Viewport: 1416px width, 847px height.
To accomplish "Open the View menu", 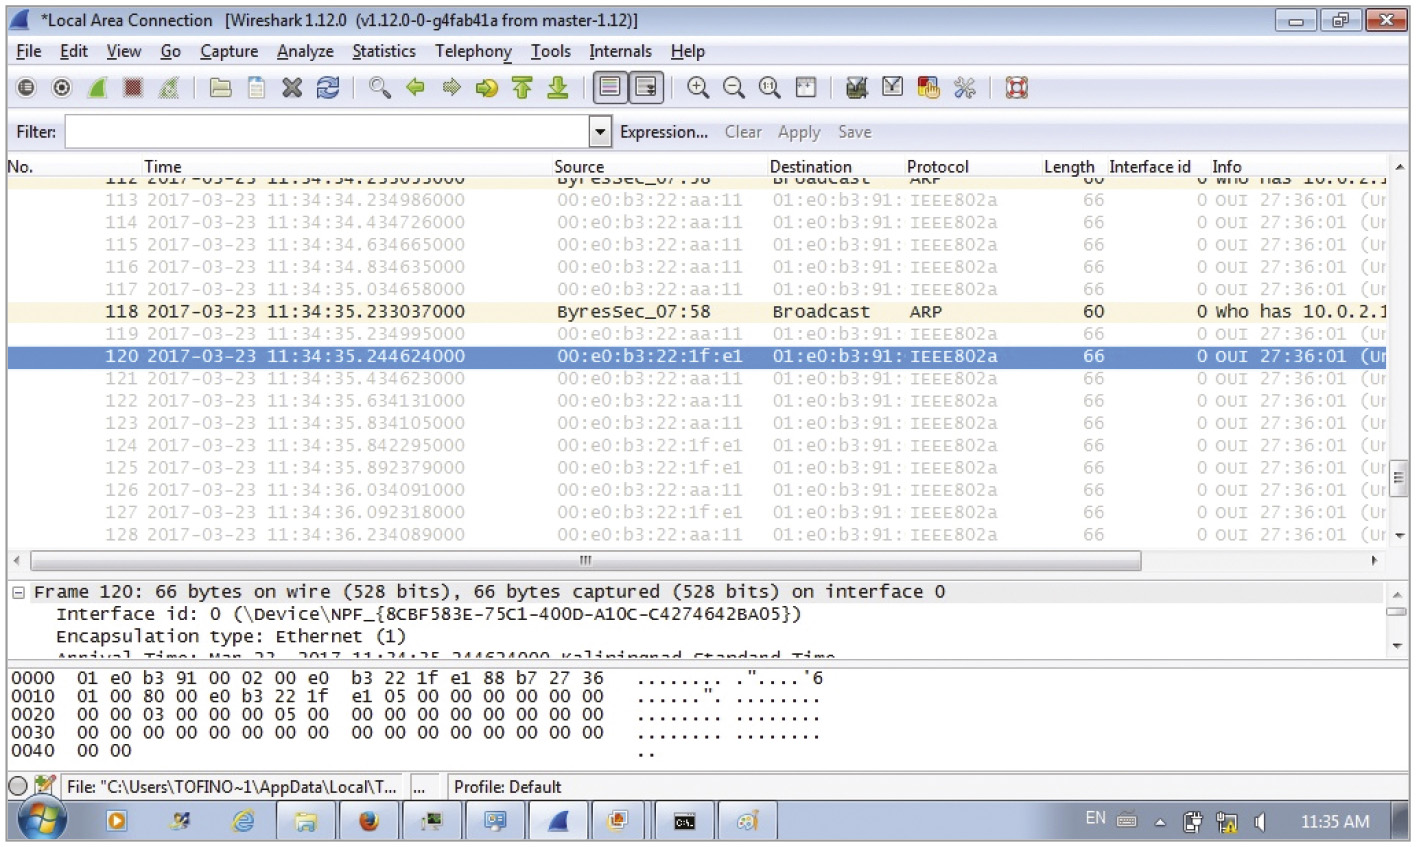I will point(124,51).
